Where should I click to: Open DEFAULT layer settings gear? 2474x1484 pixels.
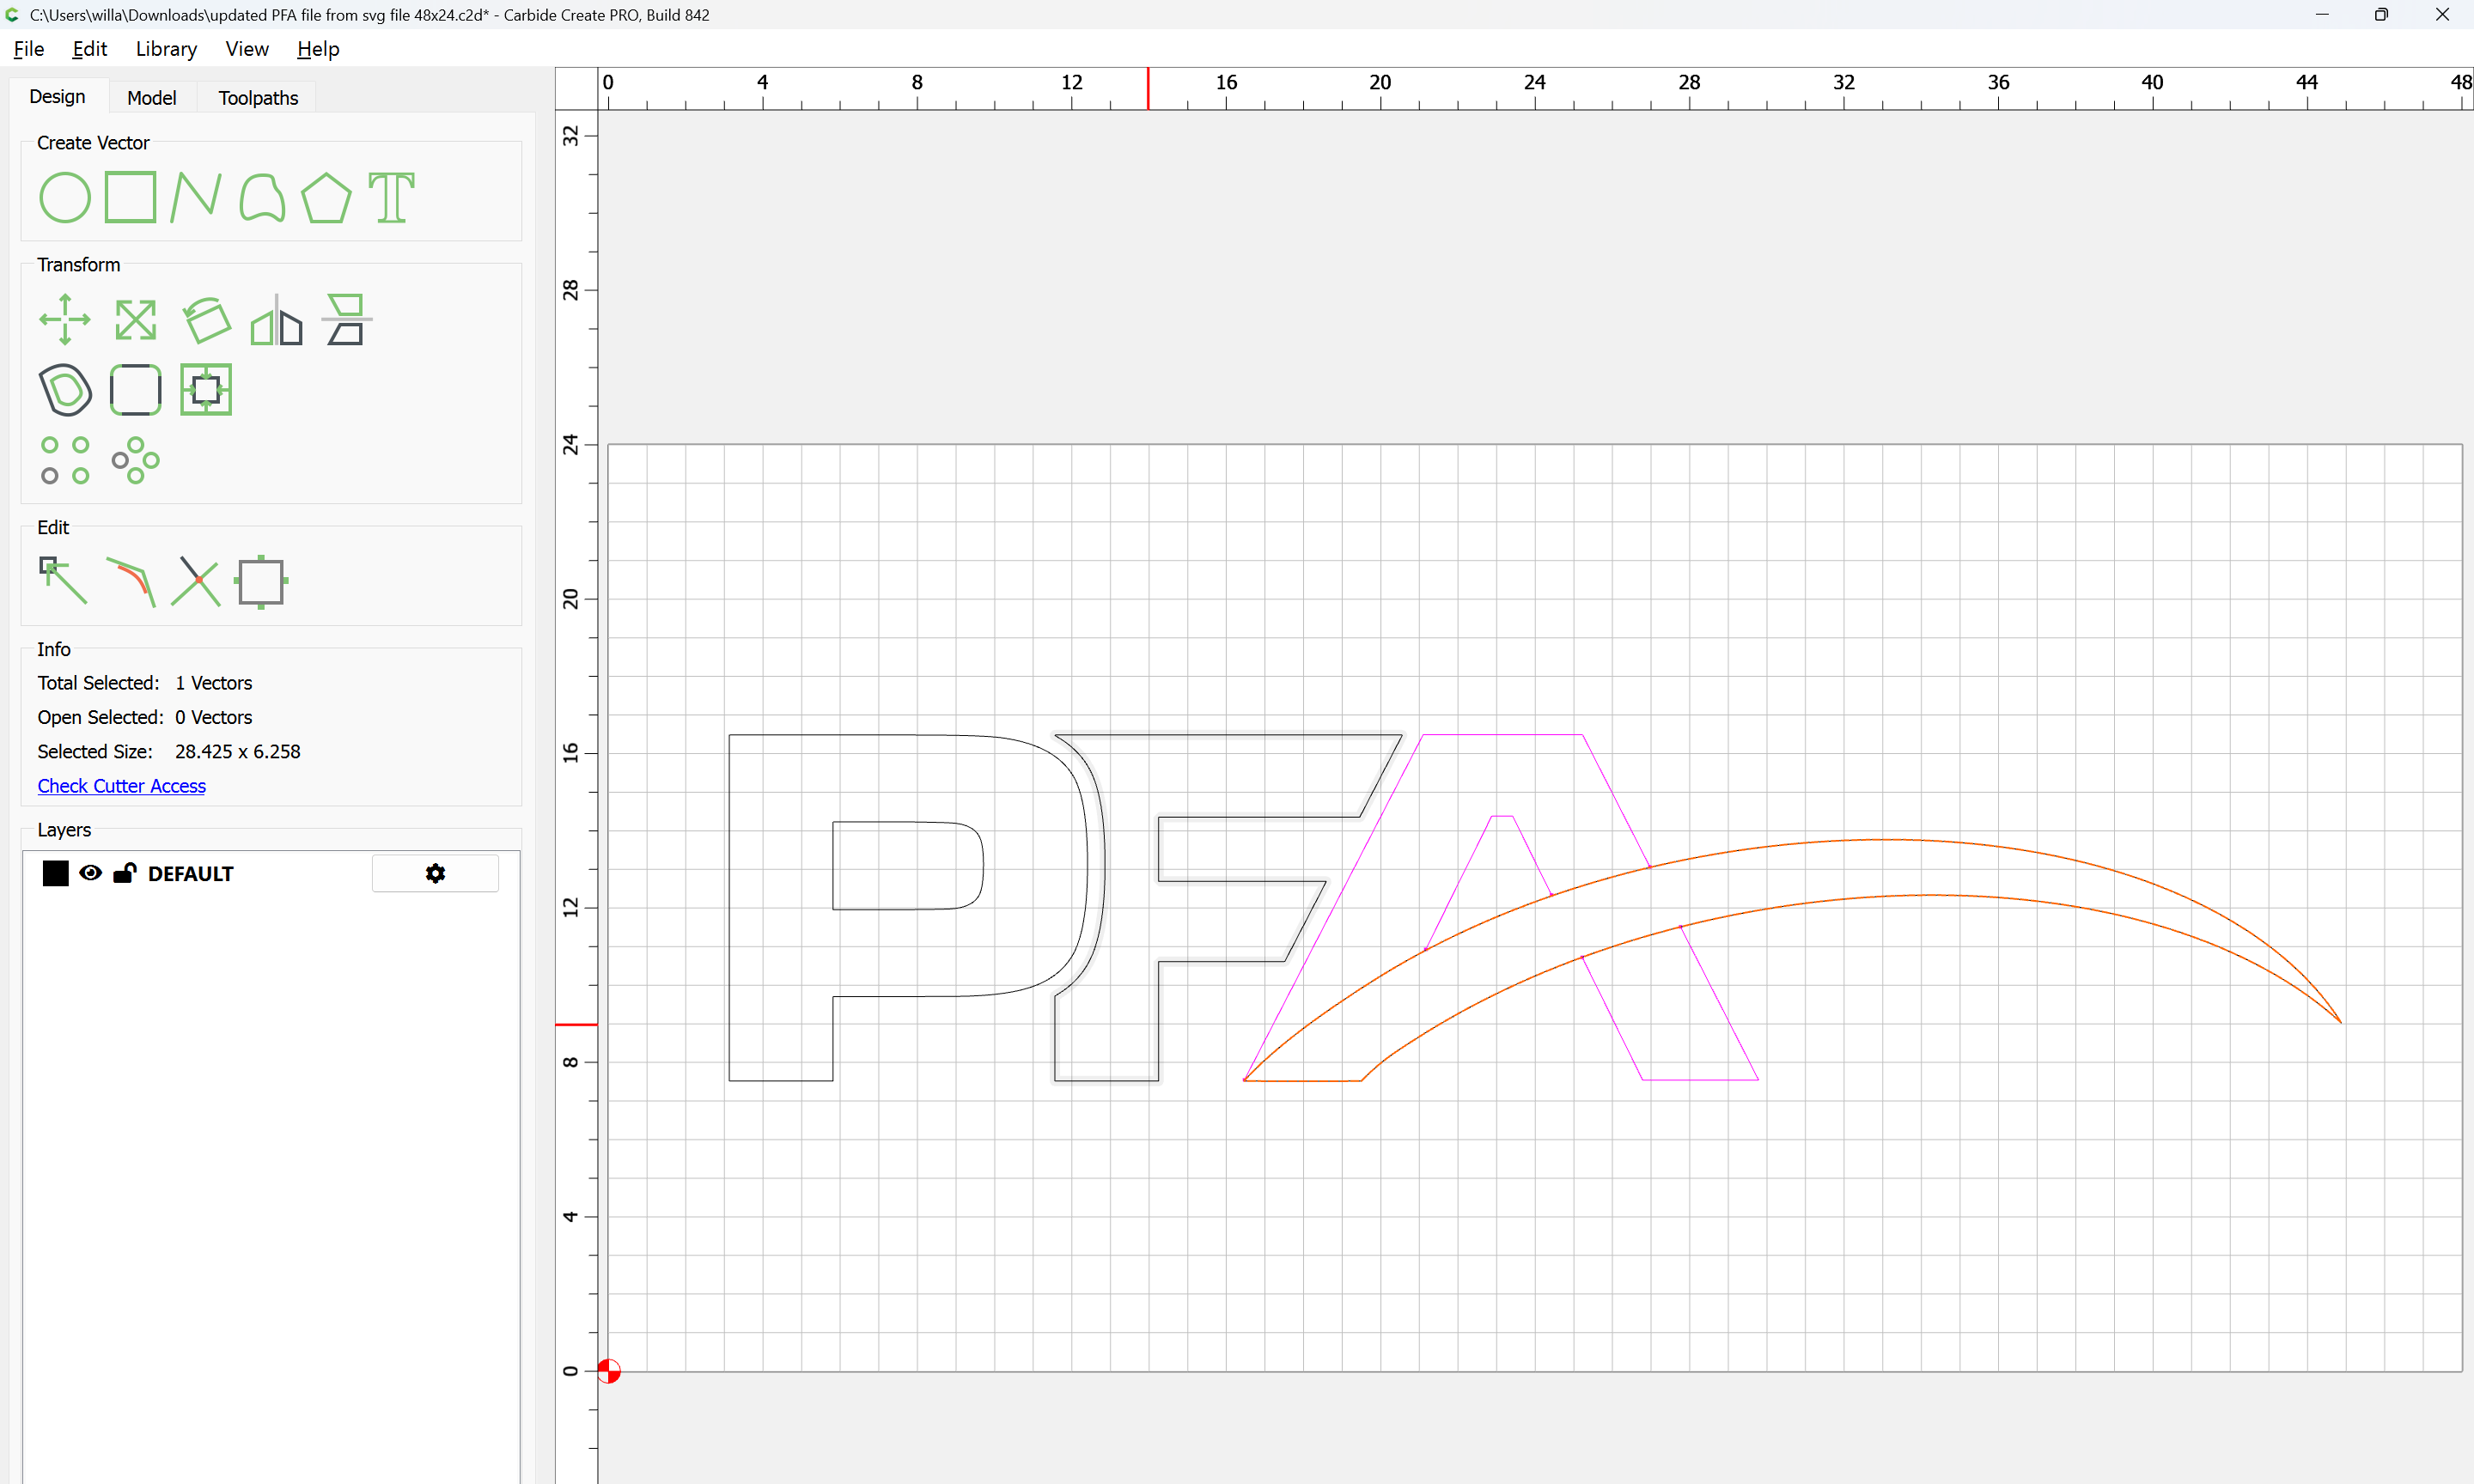[435, 873]
